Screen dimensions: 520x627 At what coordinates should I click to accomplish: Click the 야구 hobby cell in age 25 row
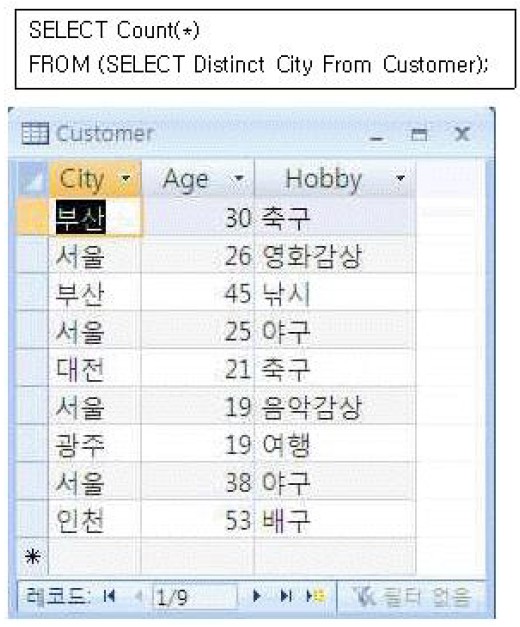(335, 331)
